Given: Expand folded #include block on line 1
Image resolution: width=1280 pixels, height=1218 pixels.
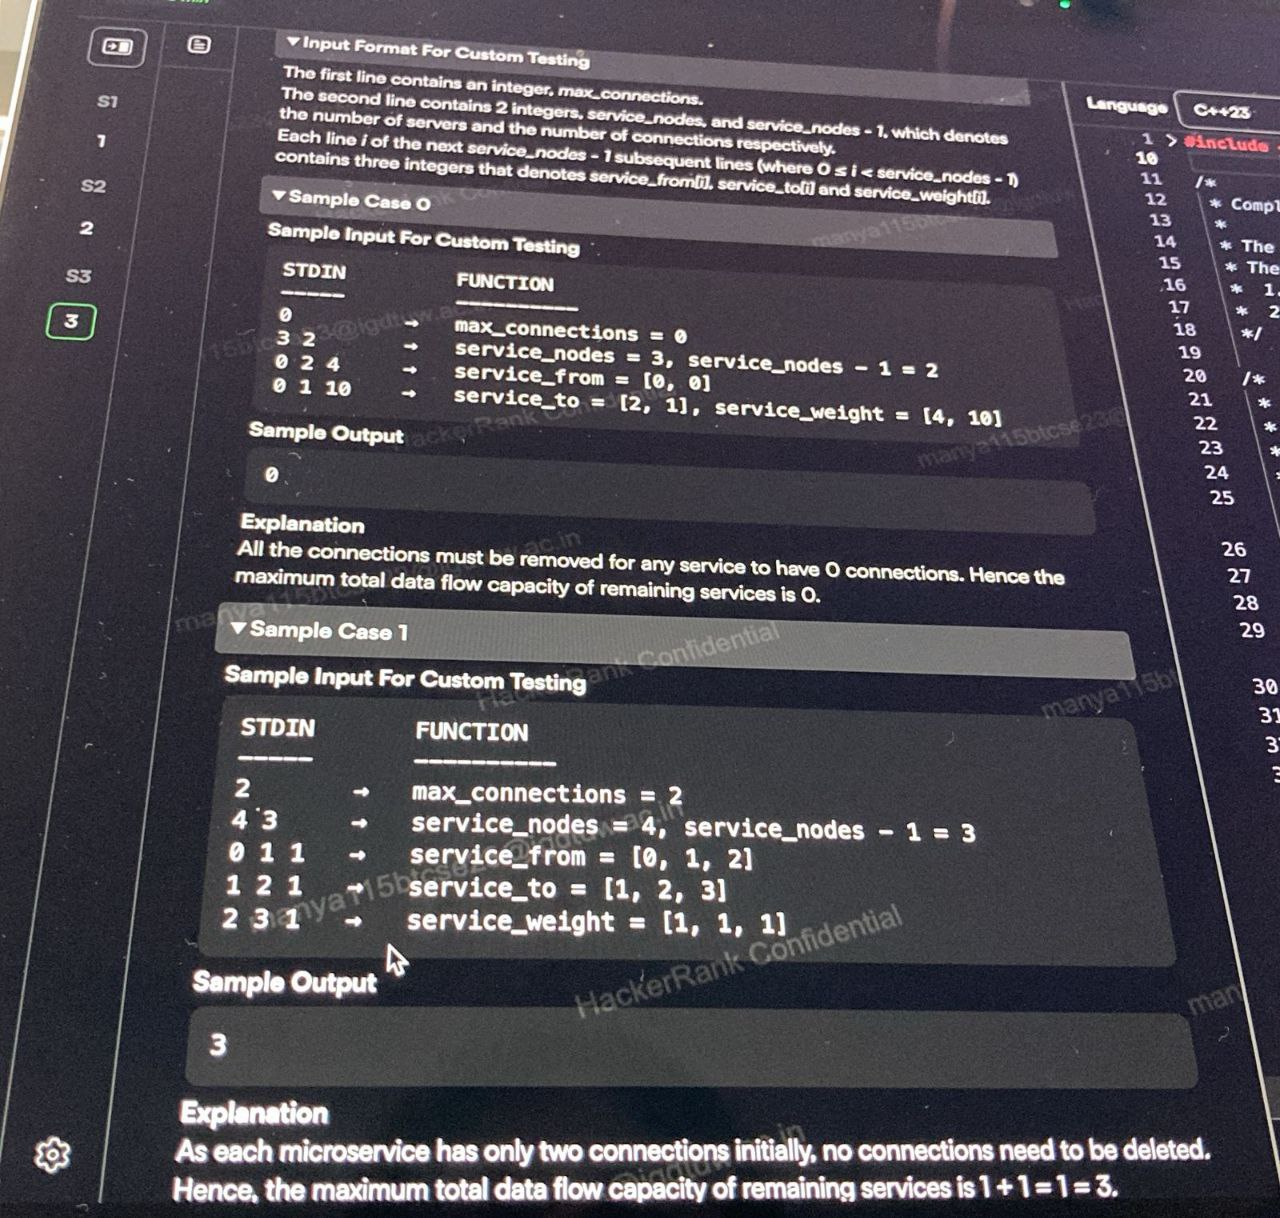Looking at the screenshot, I should coord(1171,141).
